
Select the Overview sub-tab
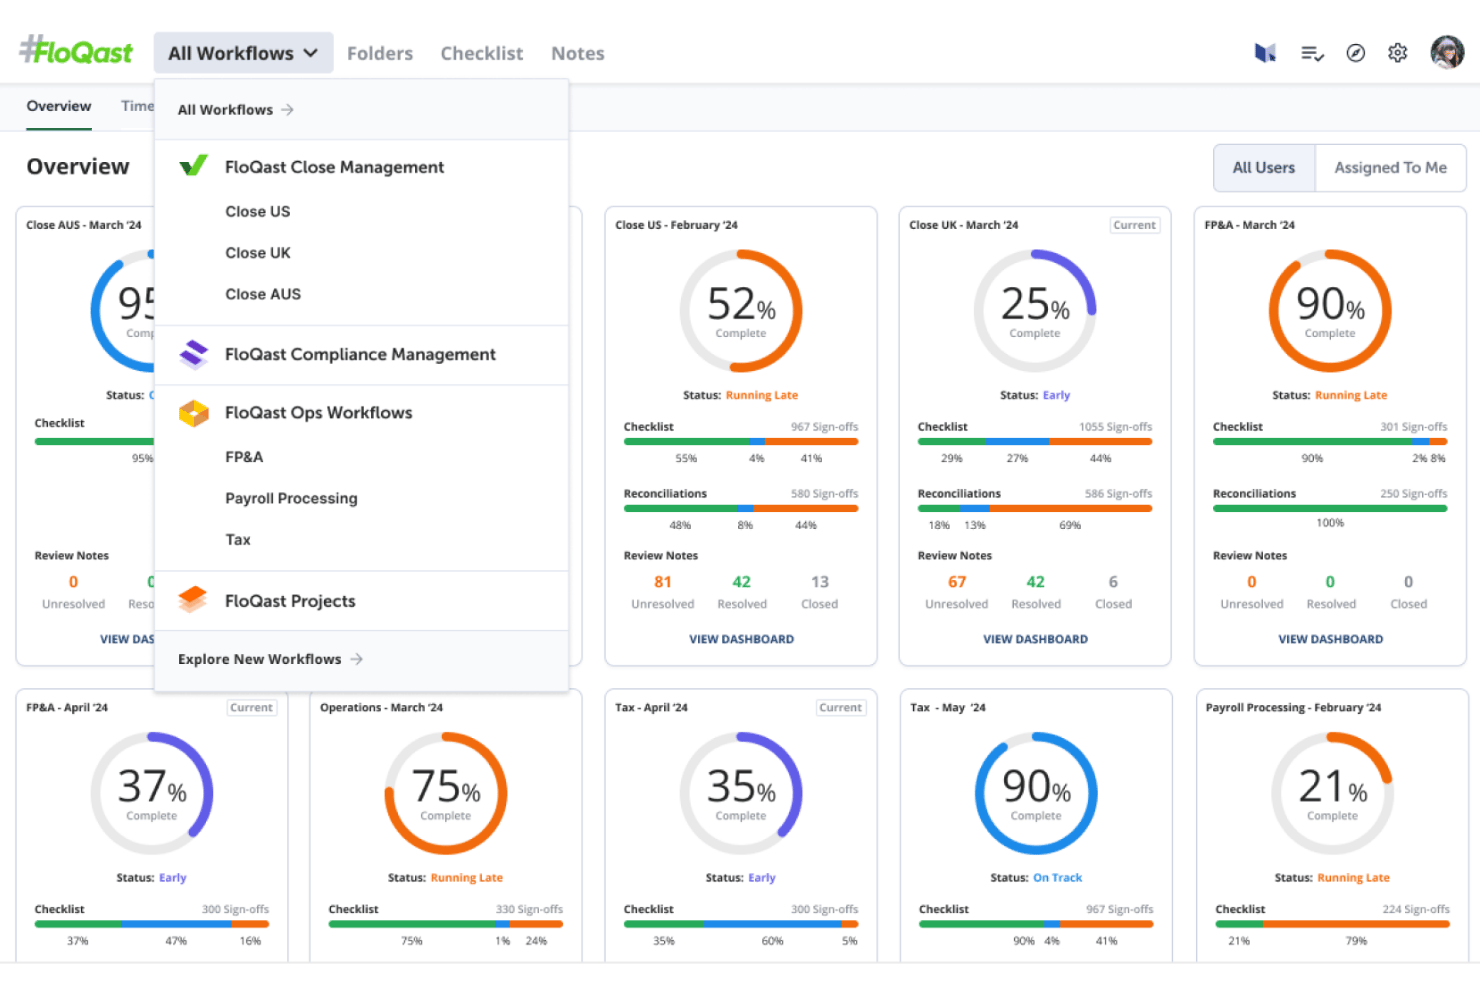click(59, 106)
